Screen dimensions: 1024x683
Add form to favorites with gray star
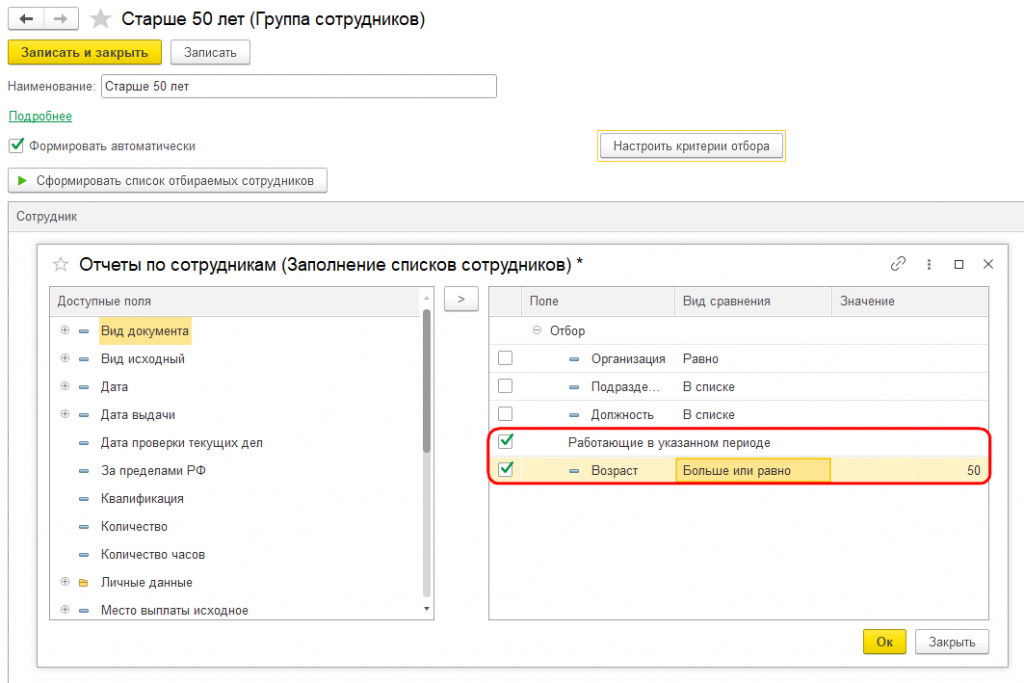click(x=100, y=19)
